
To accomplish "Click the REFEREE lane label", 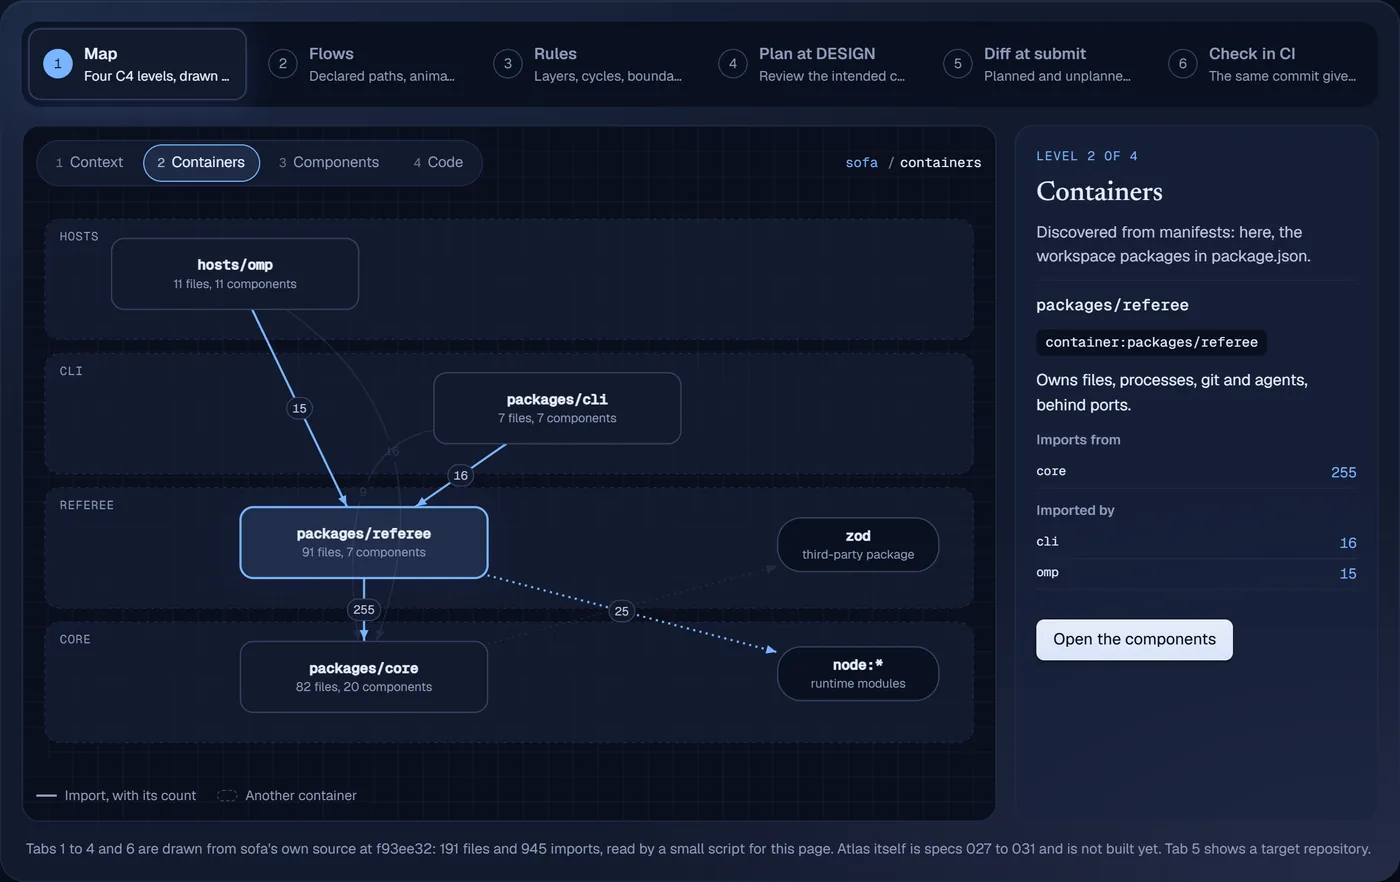I will 87,506.
